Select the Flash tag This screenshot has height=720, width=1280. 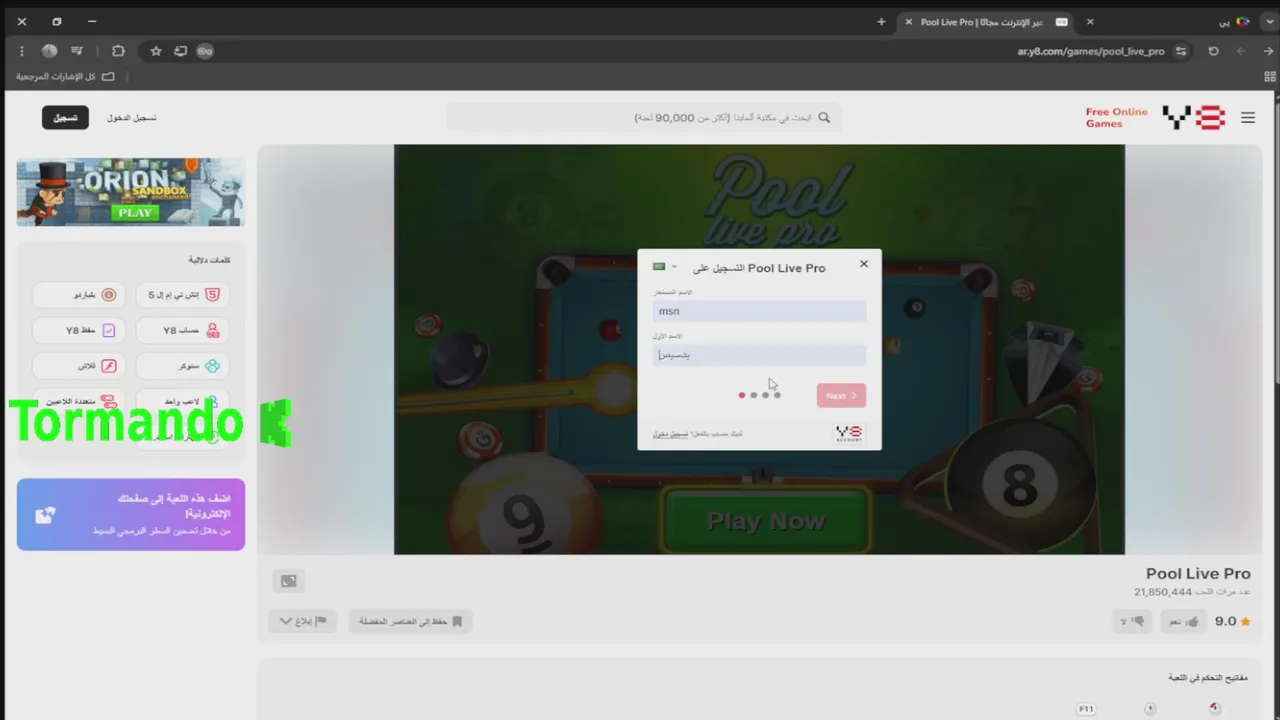coord(79,366)
